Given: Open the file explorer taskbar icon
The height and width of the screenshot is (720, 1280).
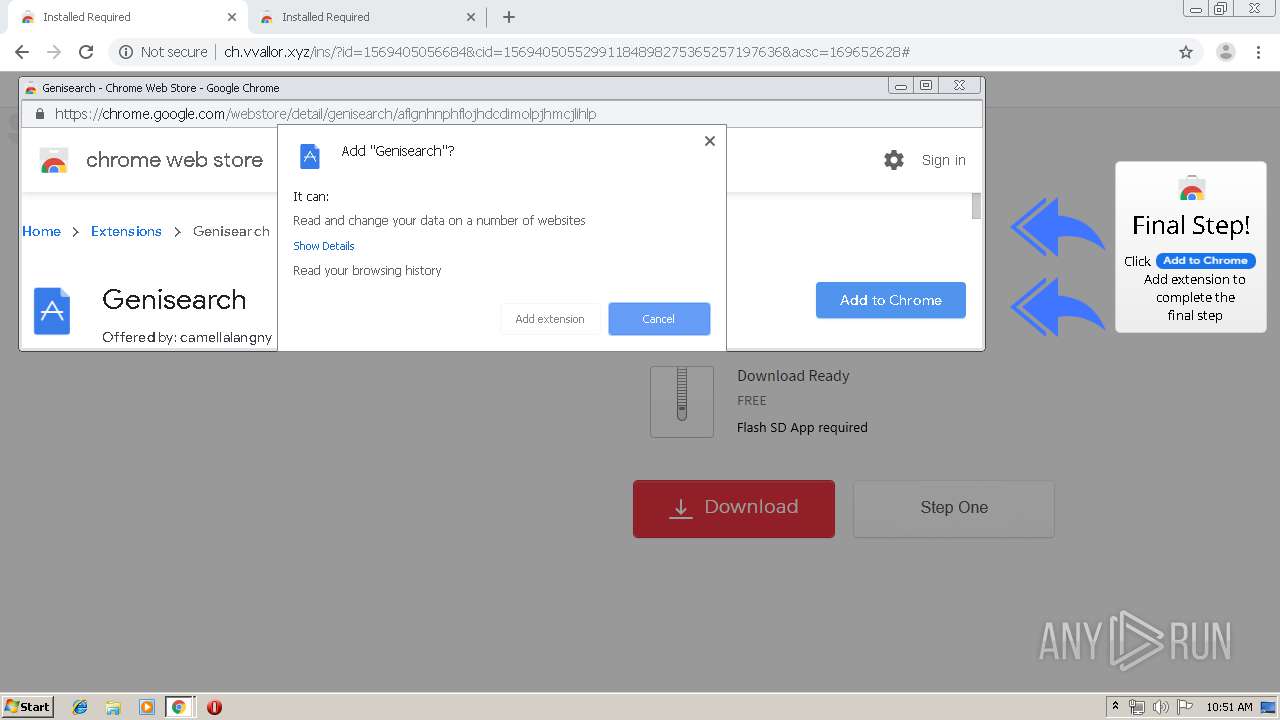Looking at the screenshot, I should tap(113, 707).
